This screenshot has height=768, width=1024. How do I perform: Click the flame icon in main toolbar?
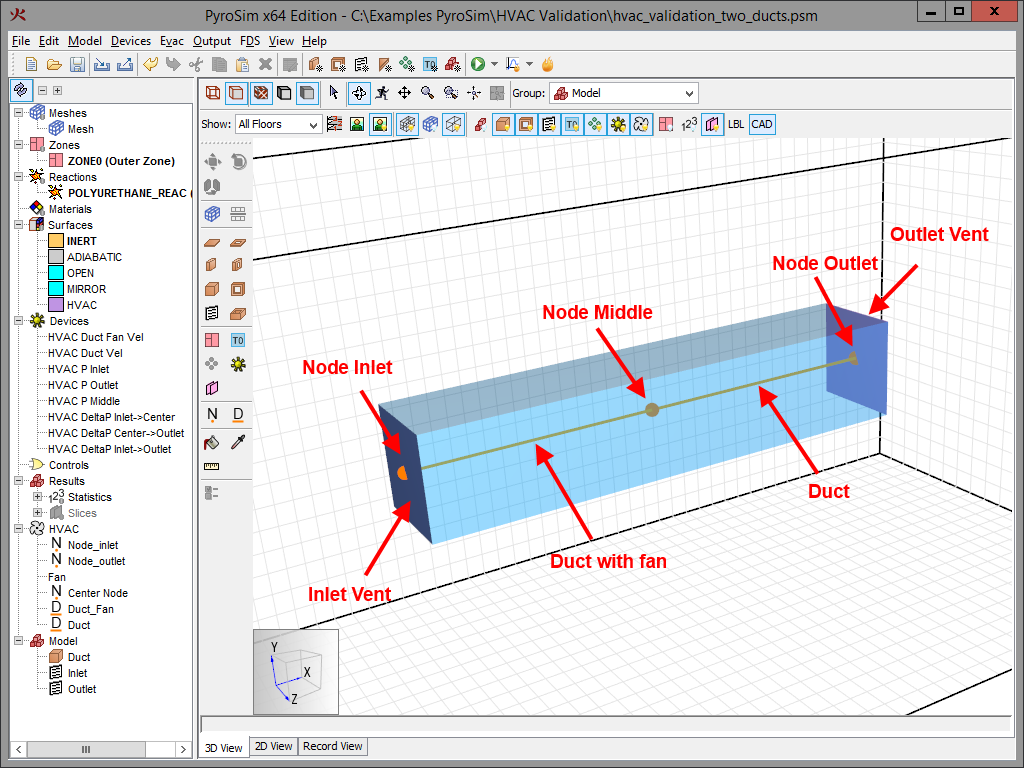click(x=547, y=64)
